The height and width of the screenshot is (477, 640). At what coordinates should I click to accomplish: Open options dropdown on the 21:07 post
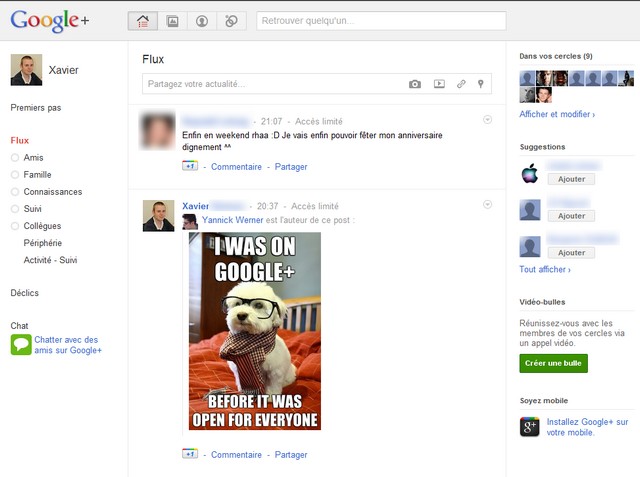click(487, 120)
